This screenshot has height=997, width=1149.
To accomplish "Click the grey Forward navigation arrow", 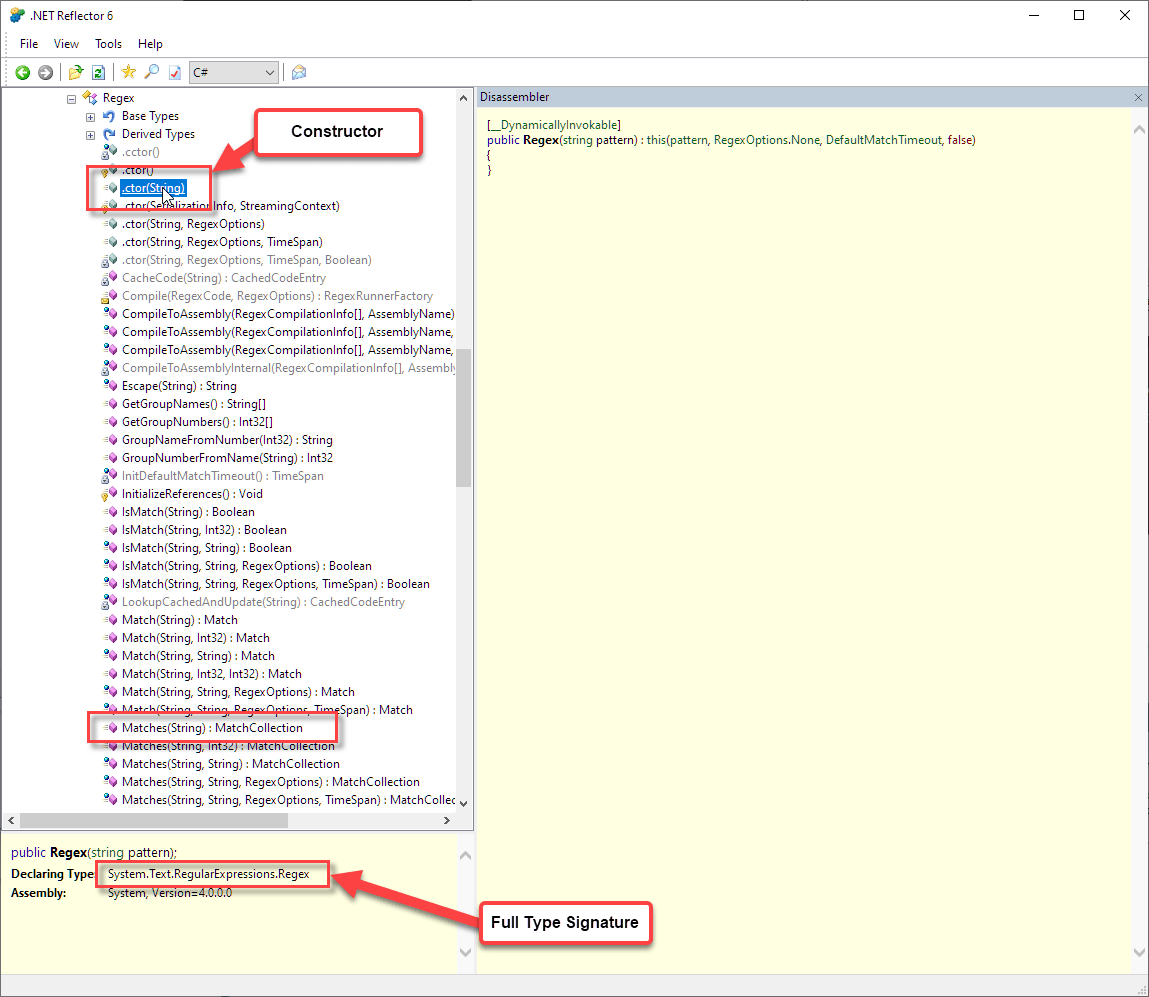I will point(45,72).
